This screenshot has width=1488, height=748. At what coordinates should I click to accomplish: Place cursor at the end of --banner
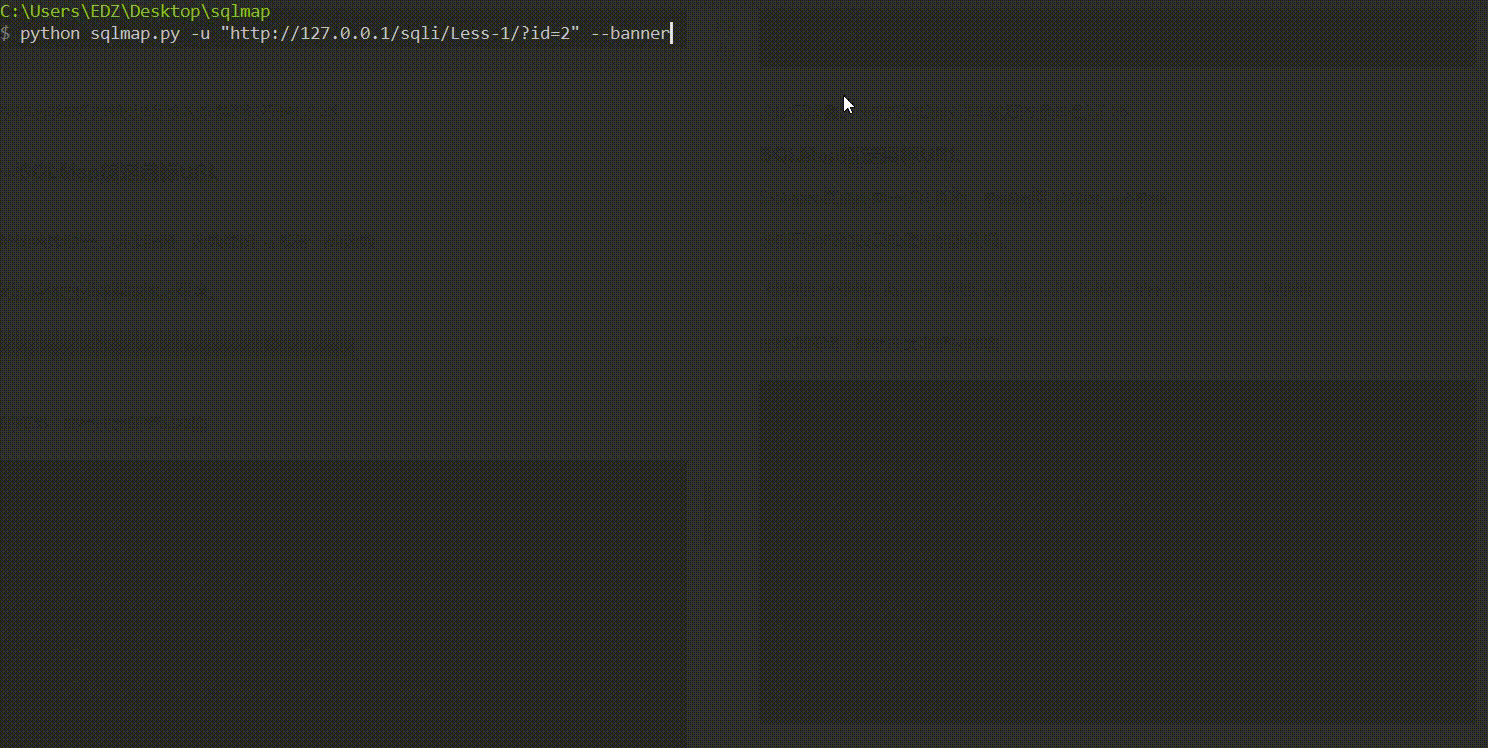click(x=671, y=34)
